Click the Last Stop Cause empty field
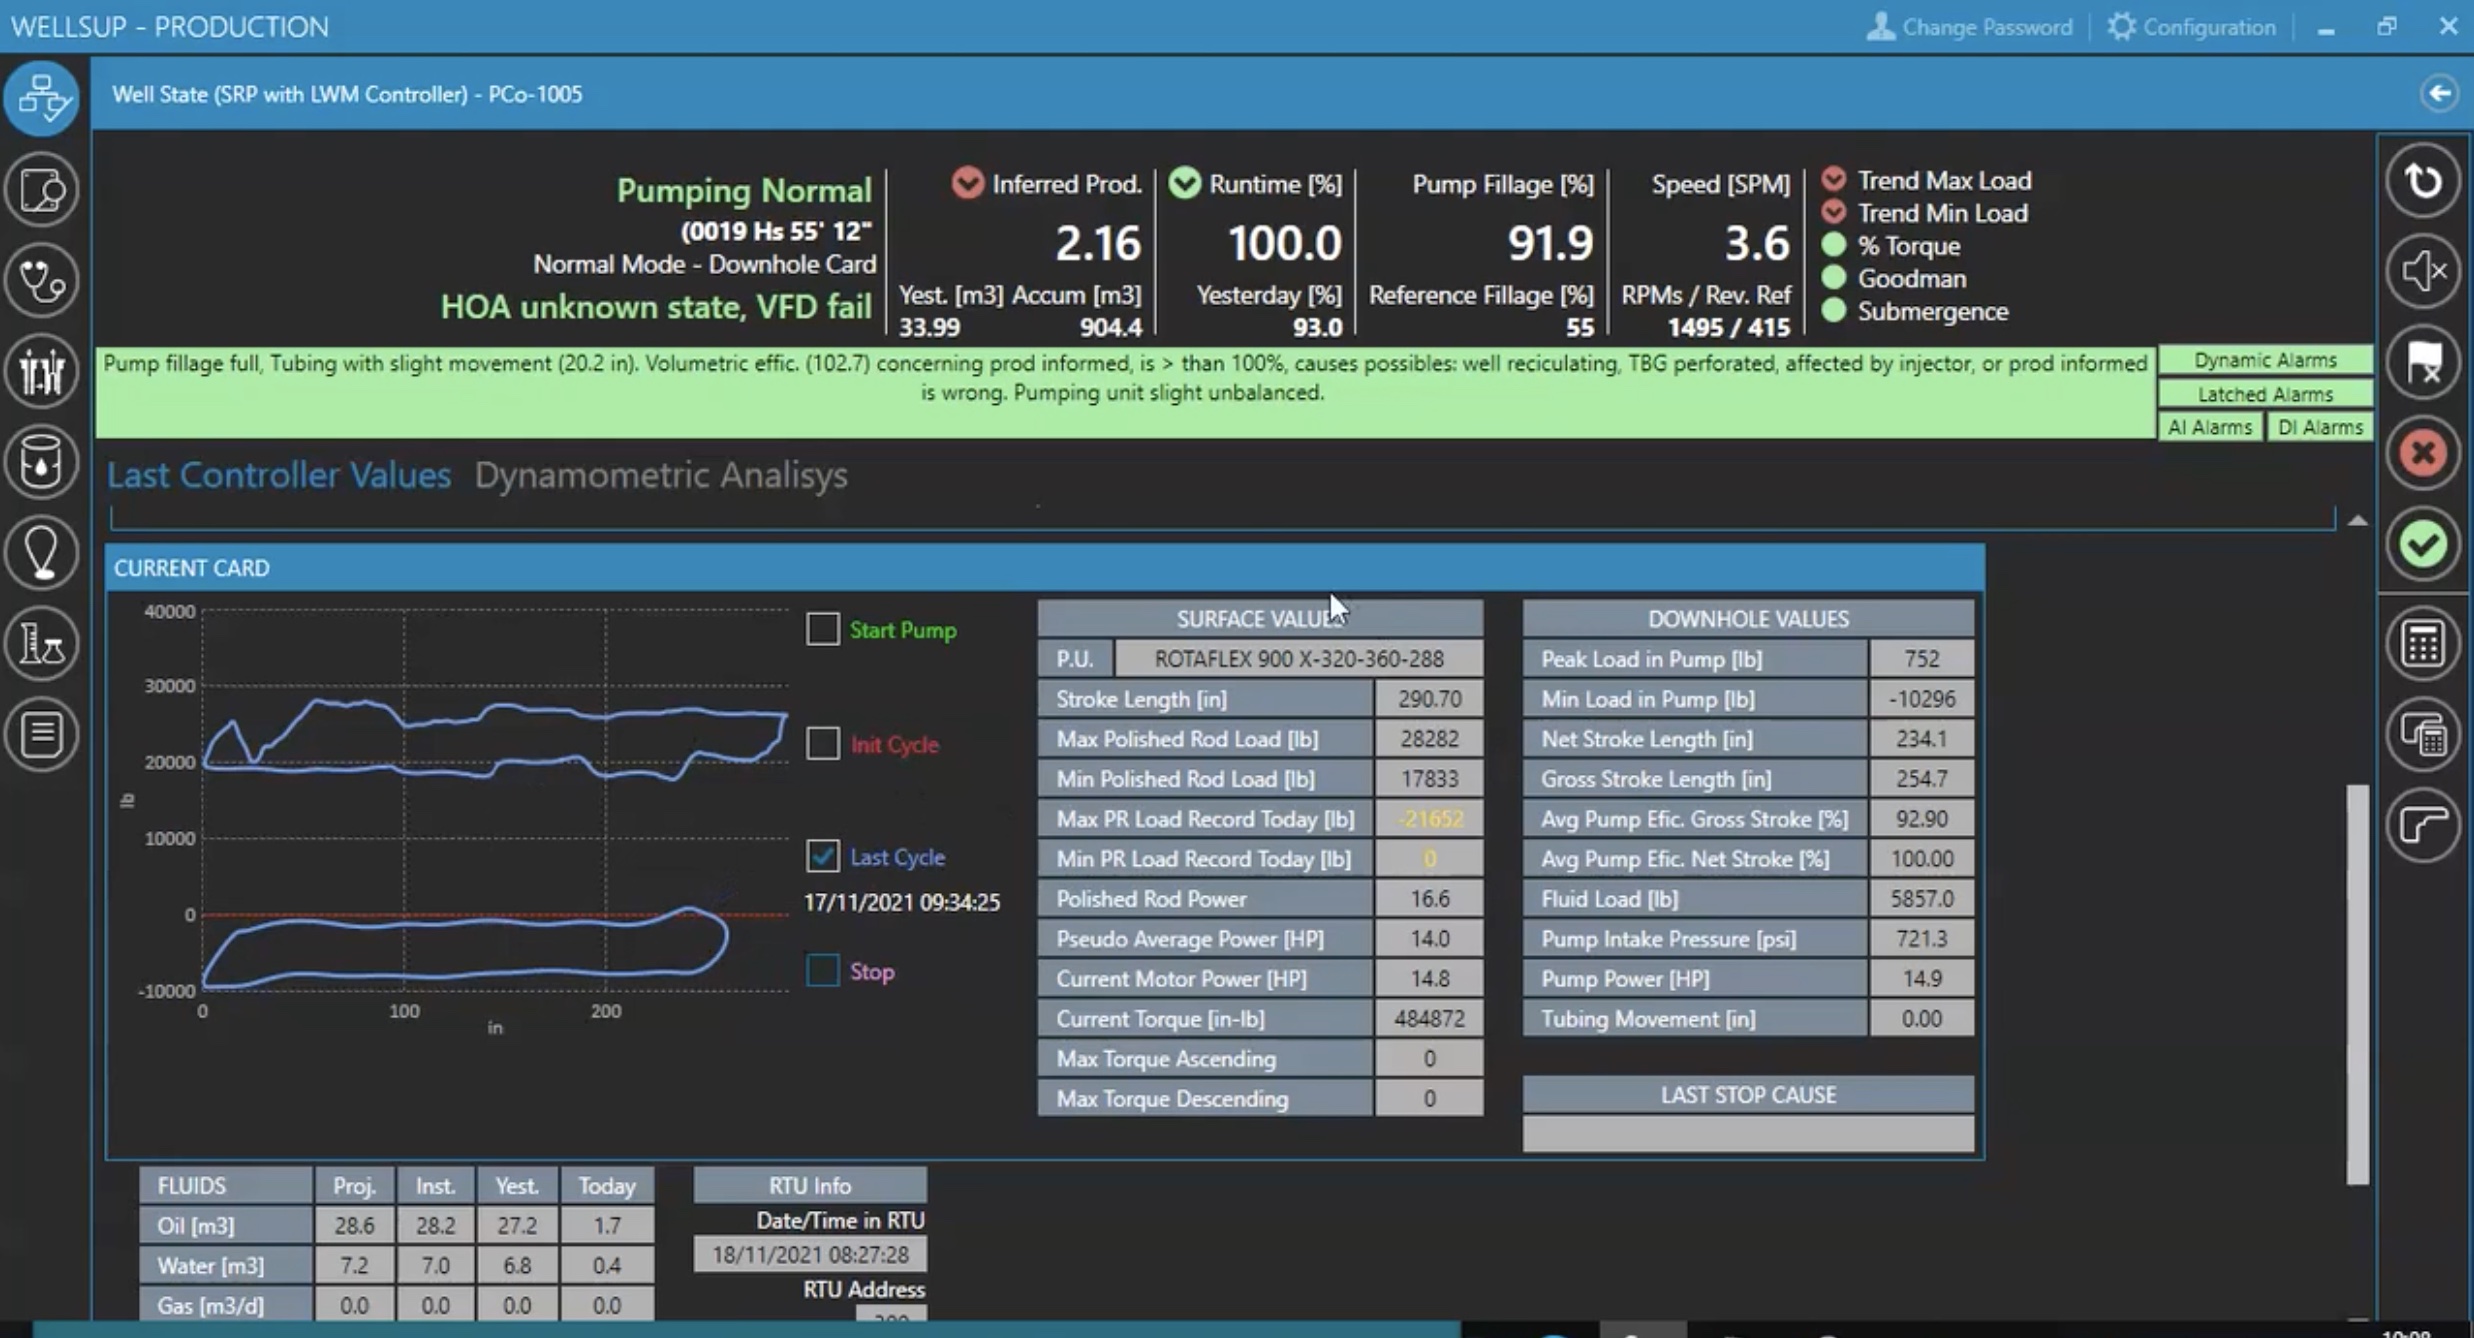 1748,1134
